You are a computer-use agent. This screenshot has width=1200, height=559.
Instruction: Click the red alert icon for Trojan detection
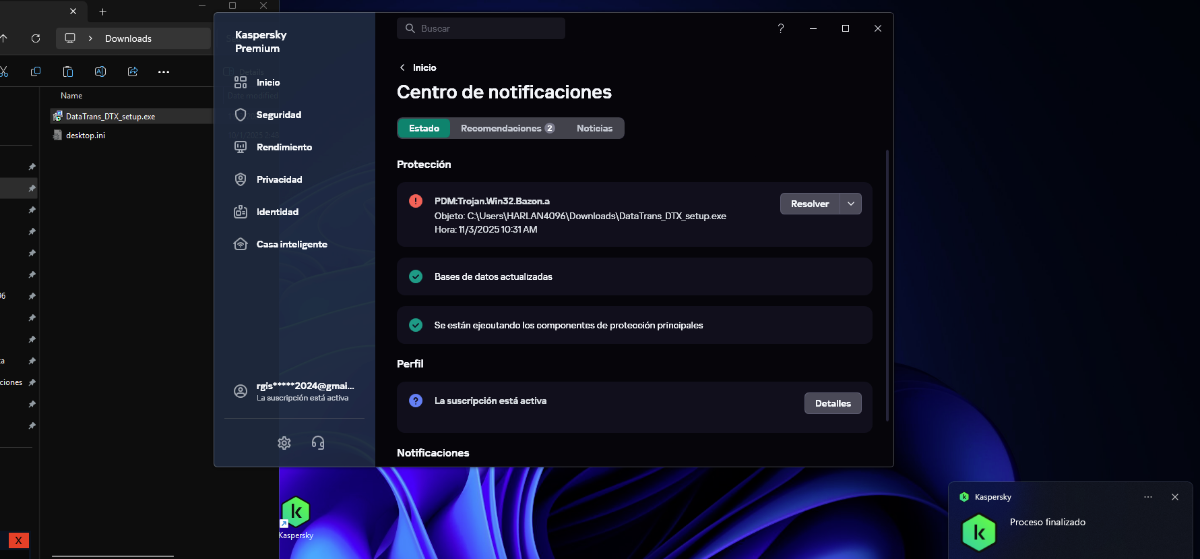coord(416,200)
